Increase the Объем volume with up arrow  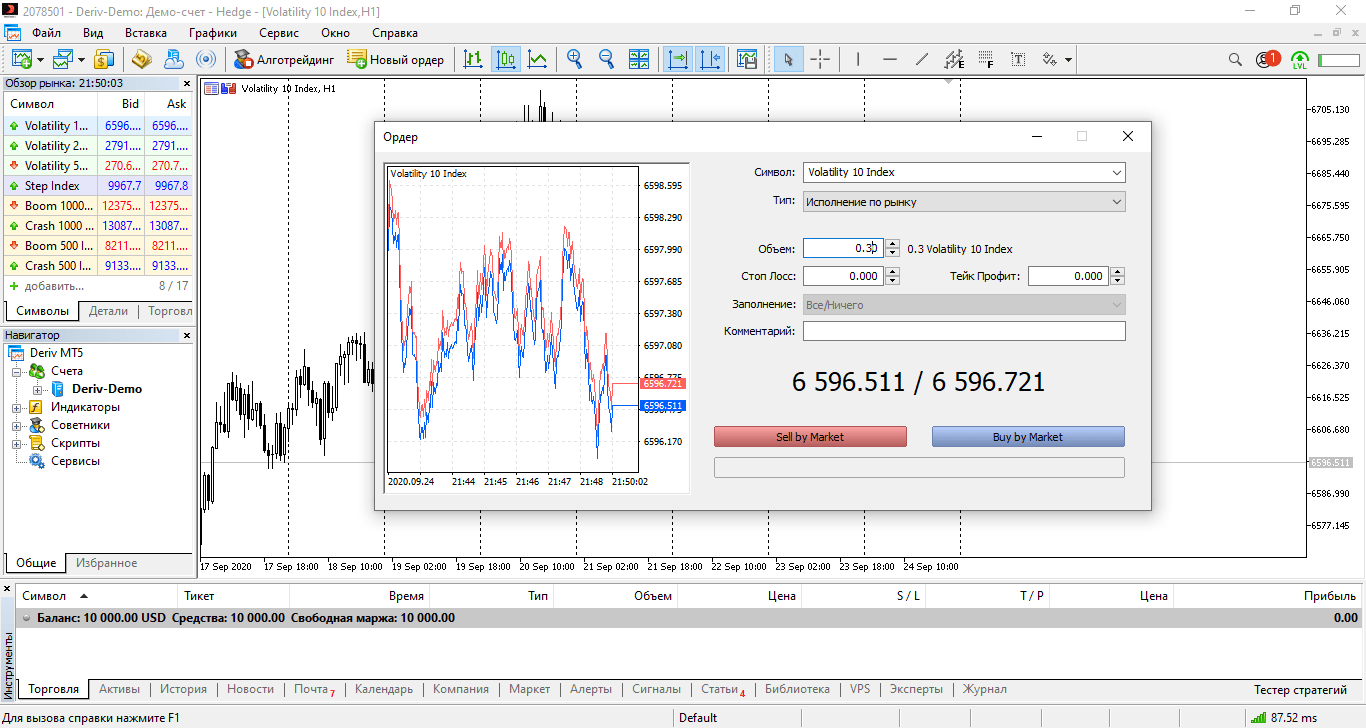(x=893, y=244)
